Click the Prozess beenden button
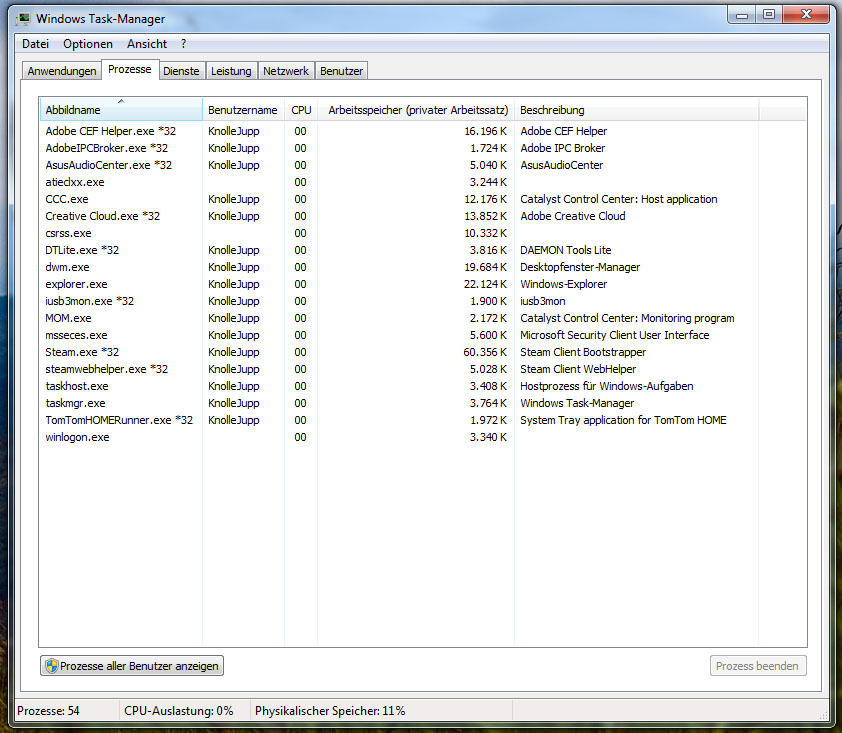Image resolution: width=842 pixels, height=733 pixels. [x=758, y=666]
